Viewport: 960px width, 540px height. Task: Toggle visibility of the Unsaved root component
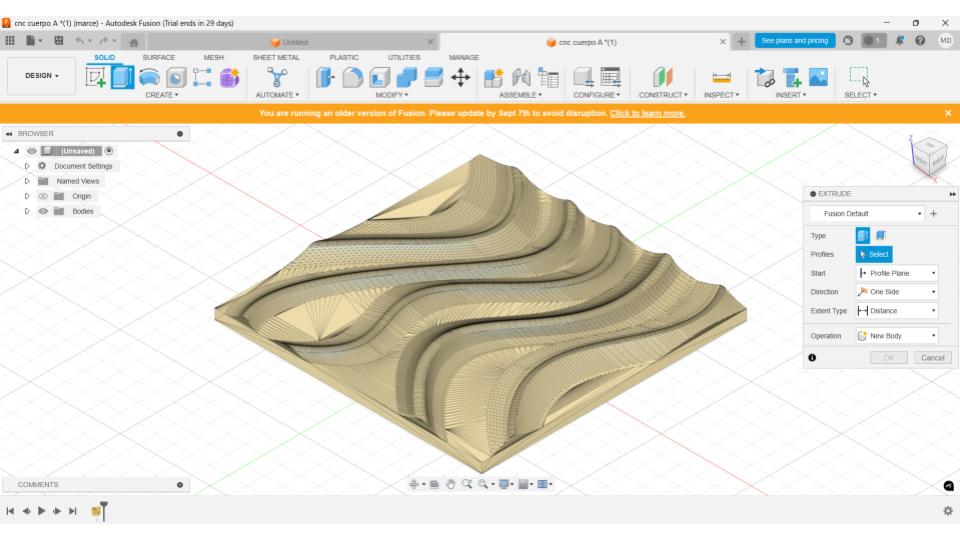32,151
